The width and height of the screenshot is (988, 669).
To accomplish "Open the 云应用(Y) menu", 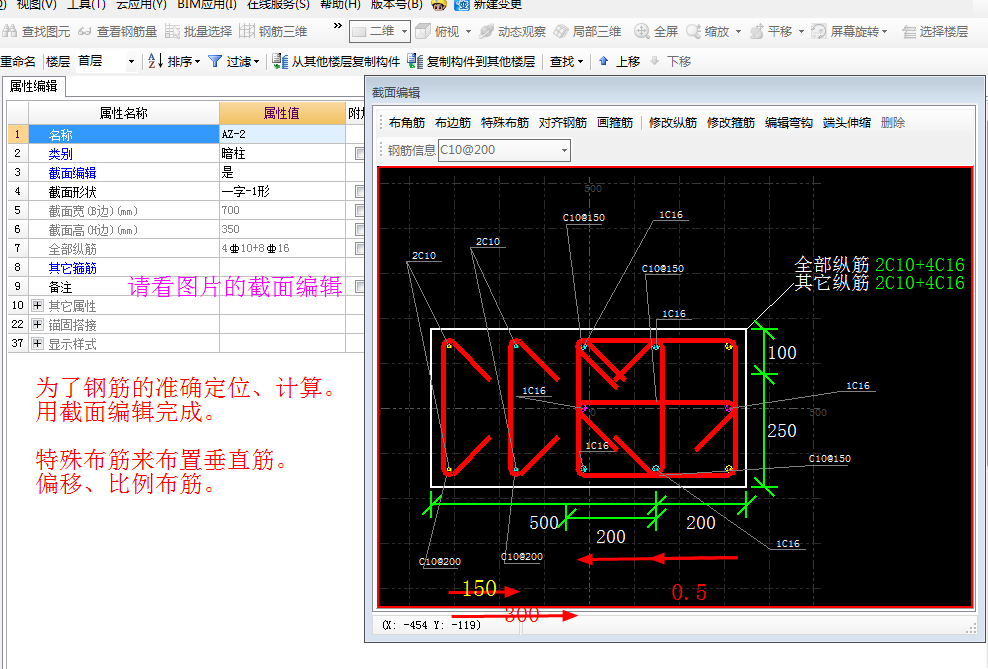I will (142, 4).
